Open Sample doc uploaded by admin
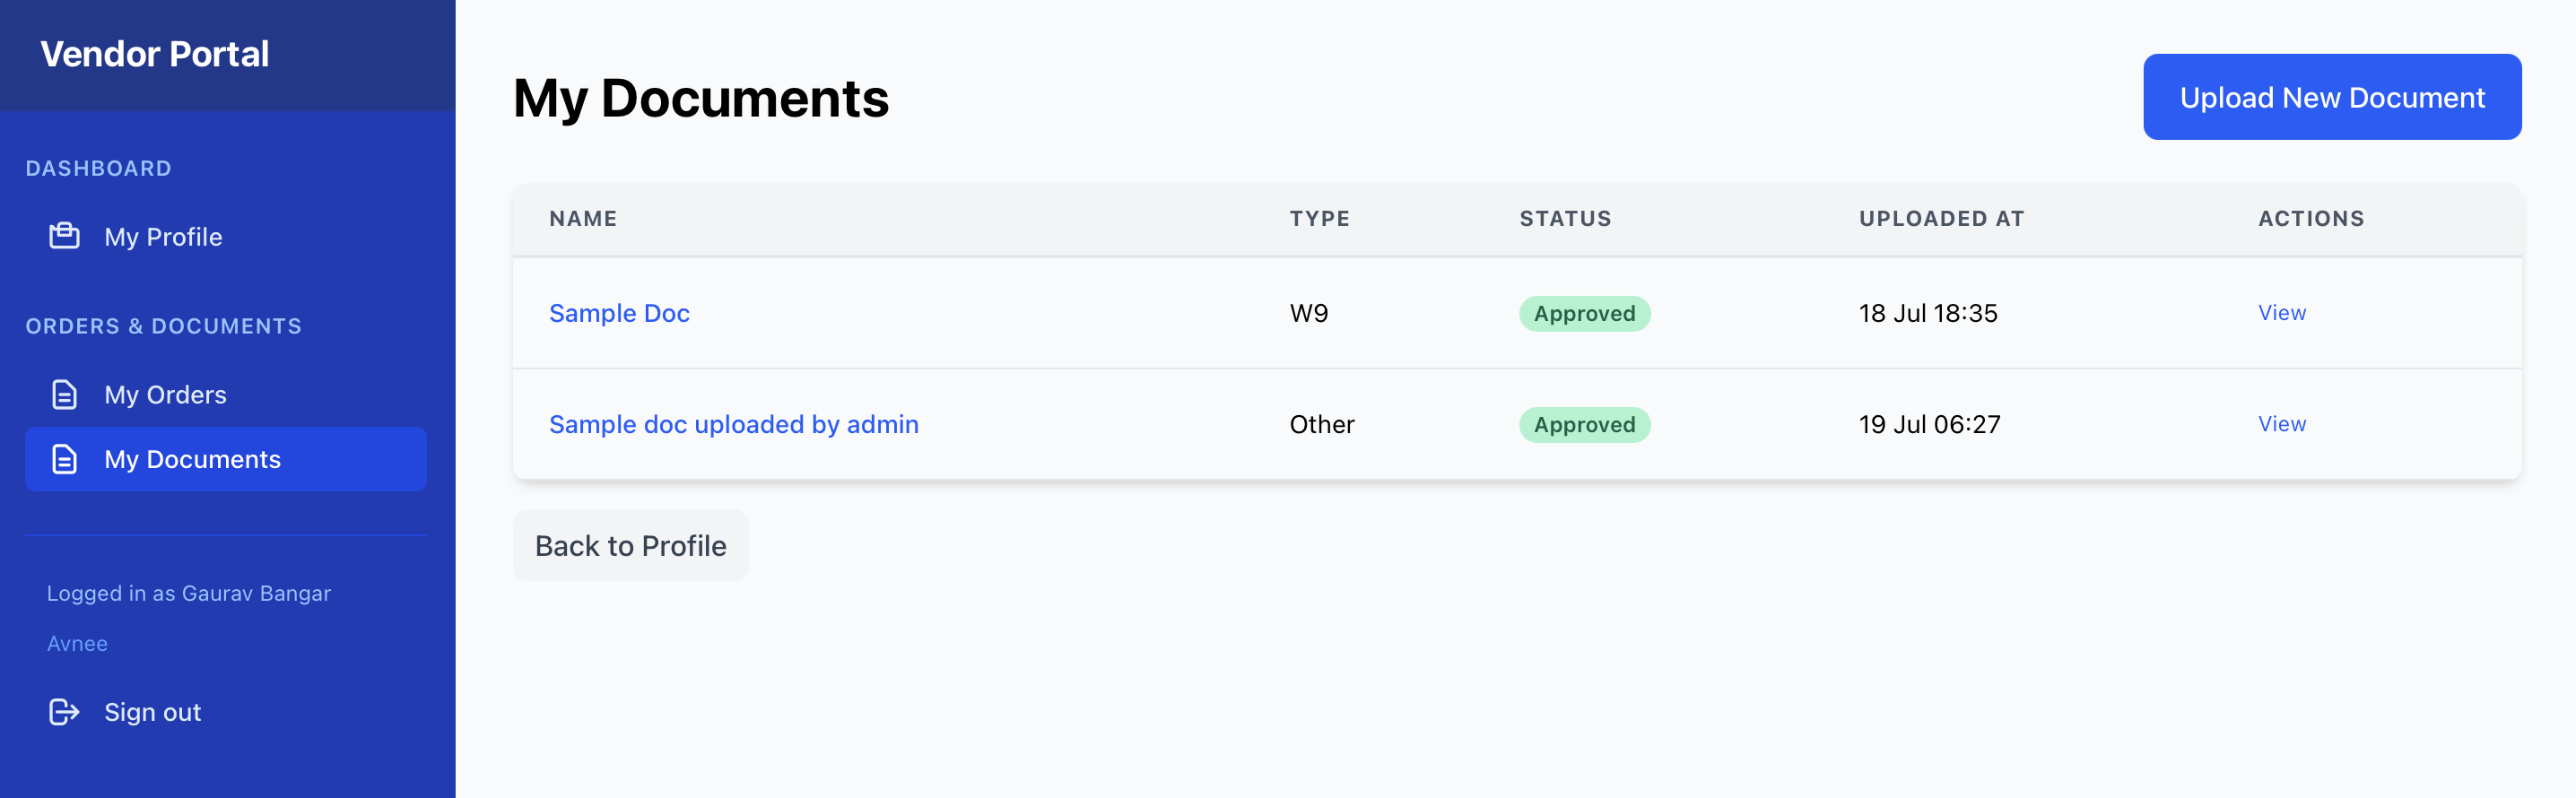This screenshot has width=2576, height=798. tap(733, 424)
